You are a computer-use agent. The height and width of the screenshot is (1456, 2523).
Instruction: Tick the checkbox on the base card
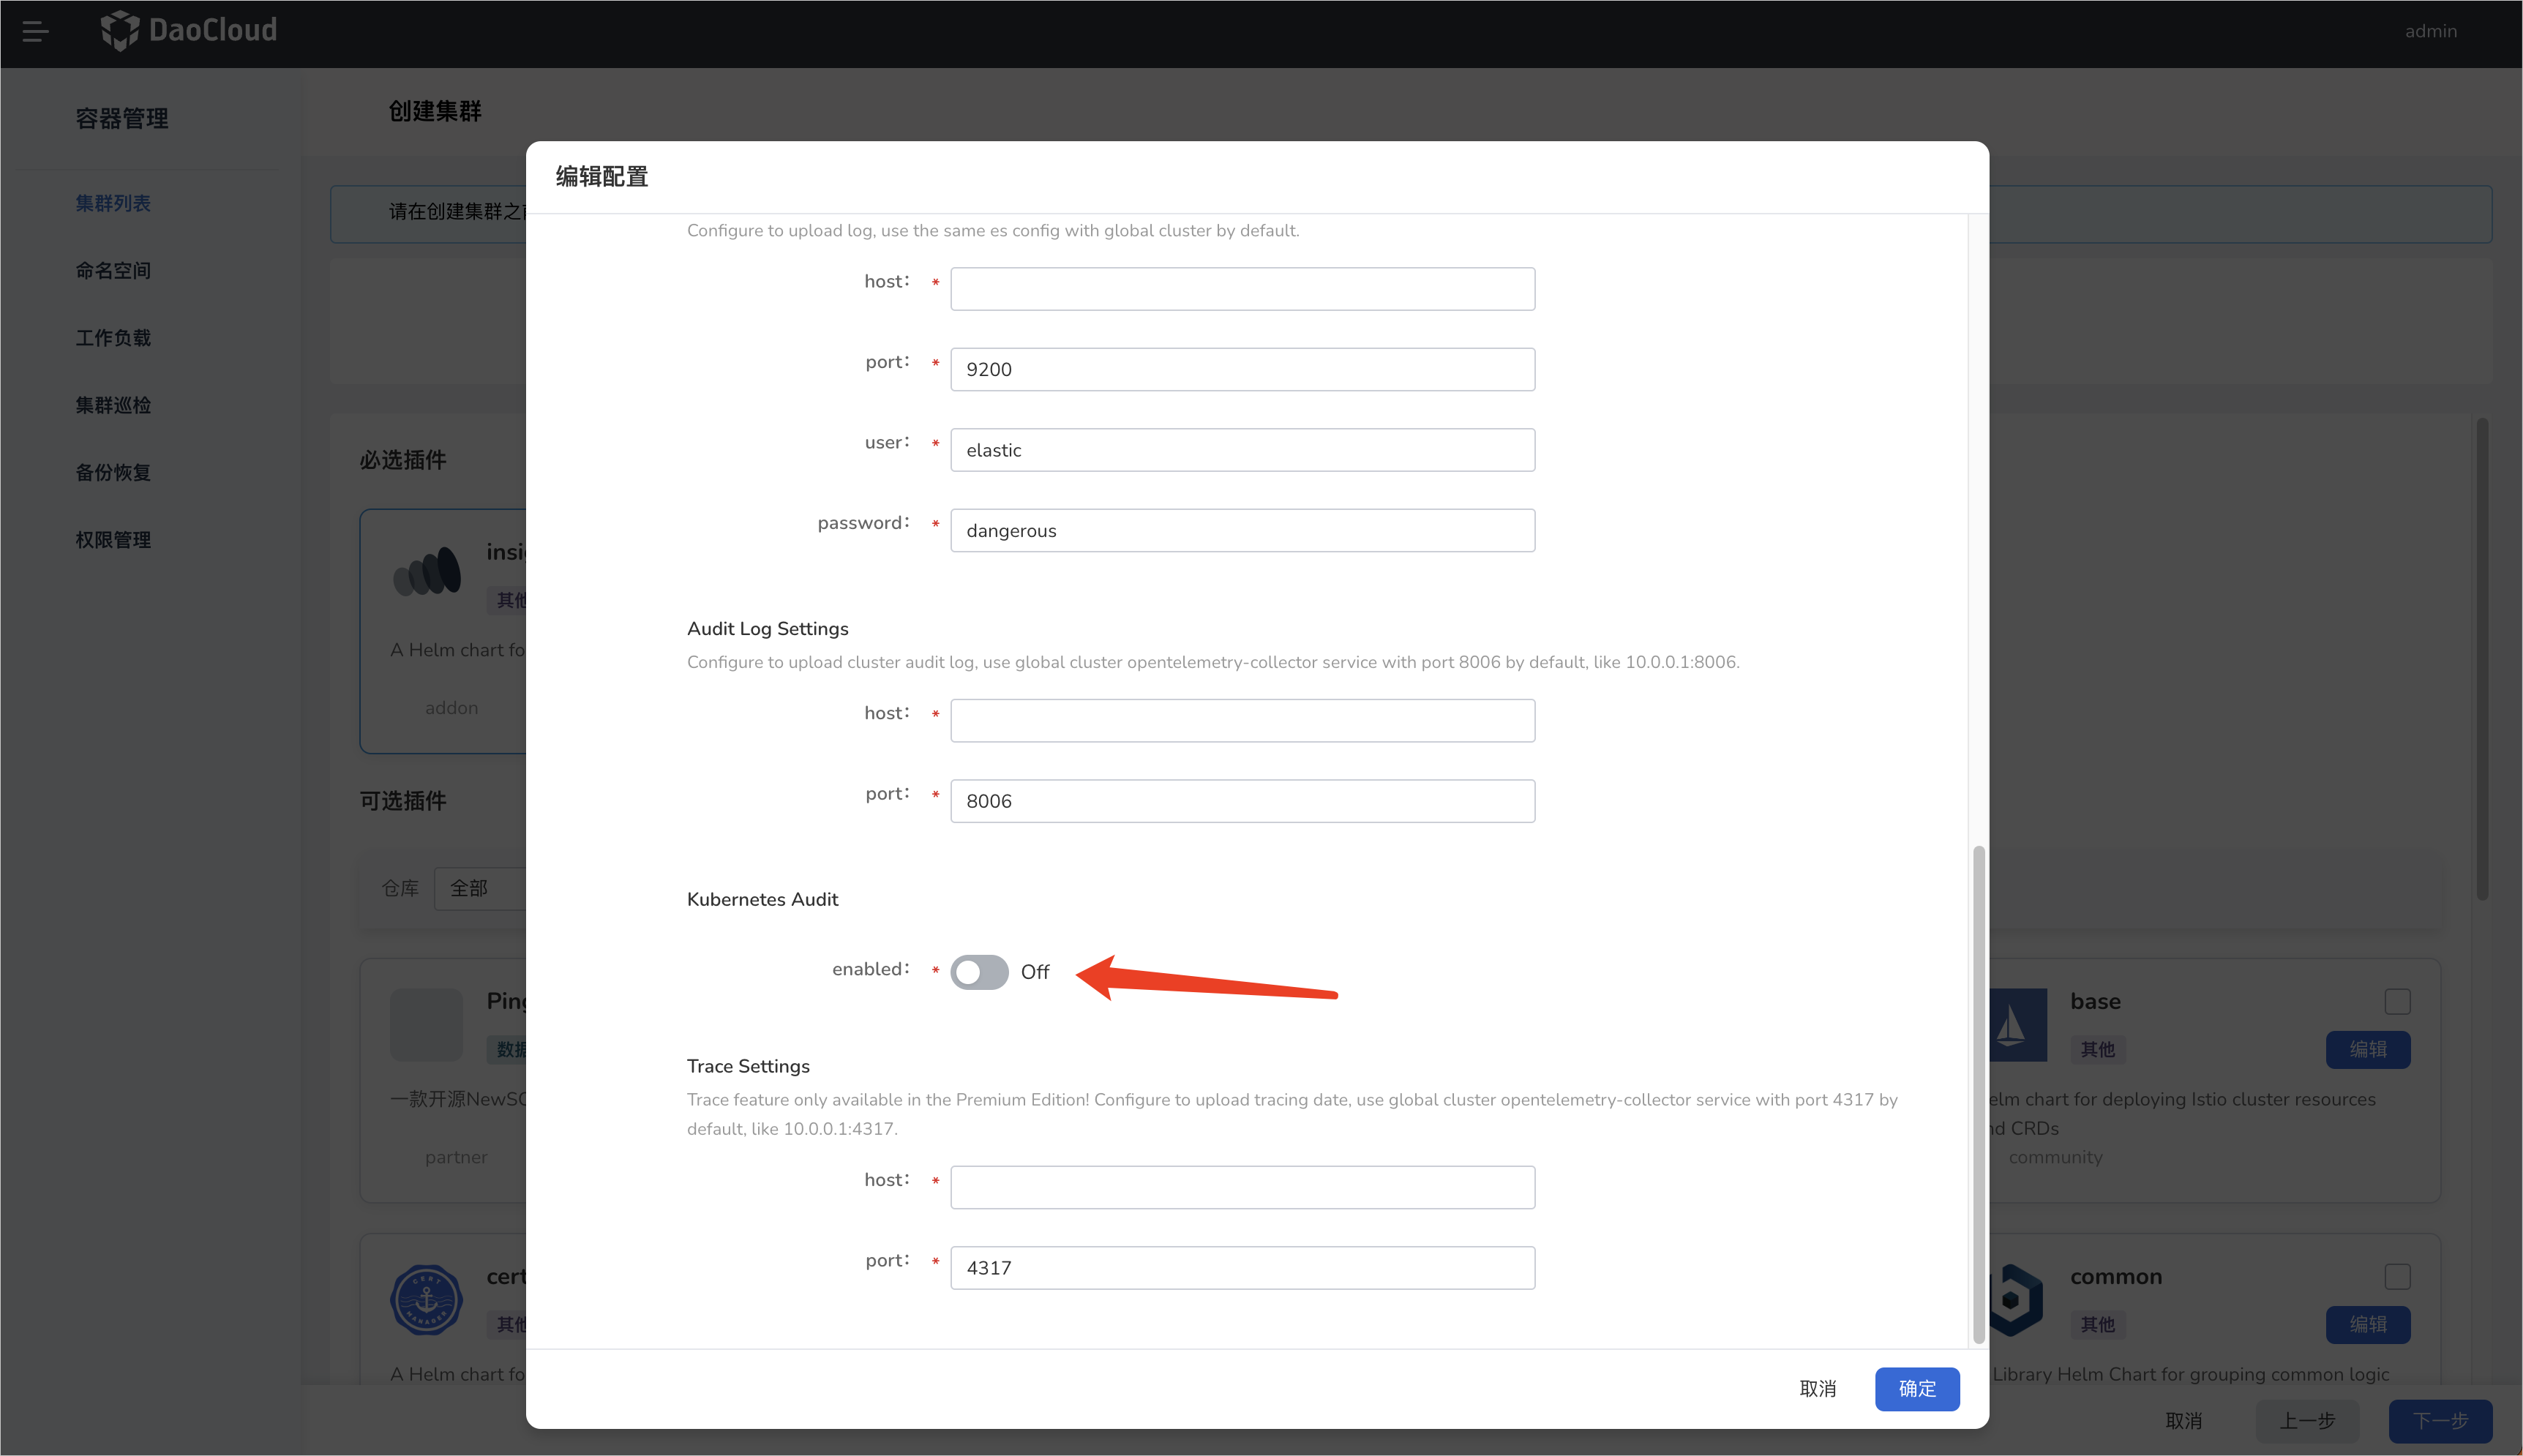click(x=2397, y=1001)
